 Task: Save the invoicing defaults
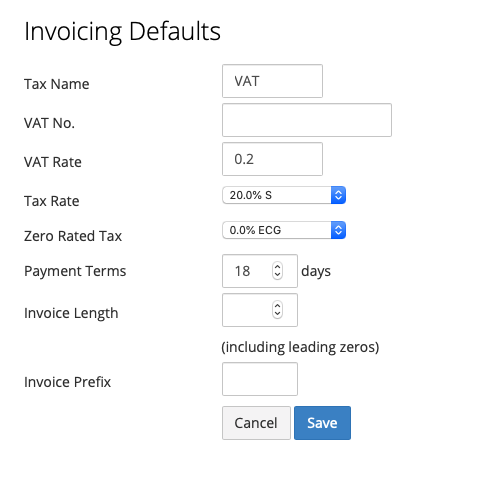pyautogui.click(x=322, y=423)
